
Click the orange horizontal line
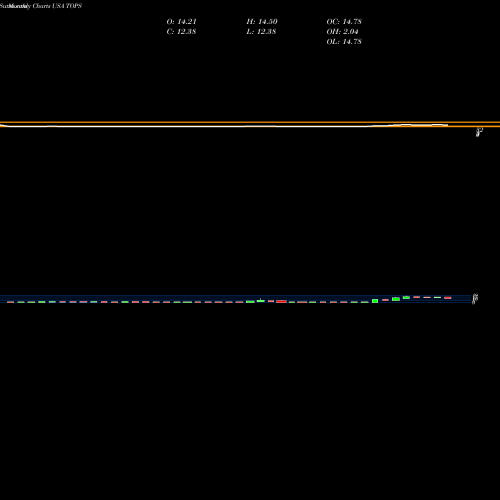pyautogui.click(x=250, y=122)
